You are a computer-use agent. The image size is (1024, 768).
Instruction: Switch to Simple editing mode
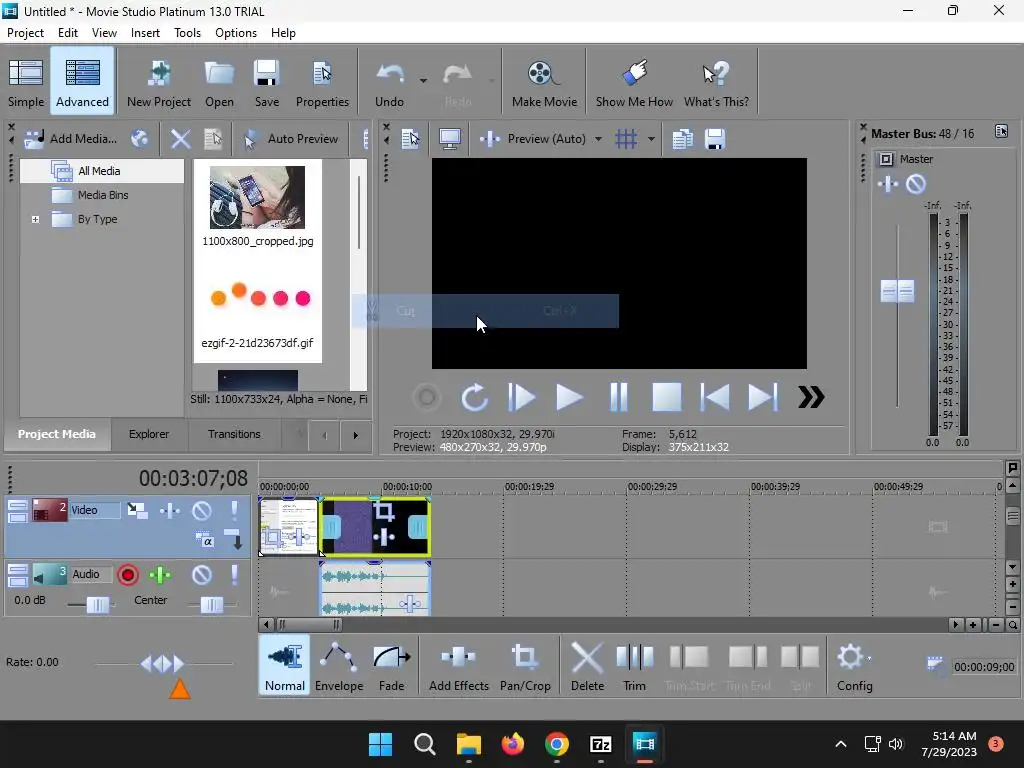click(26, 82)
